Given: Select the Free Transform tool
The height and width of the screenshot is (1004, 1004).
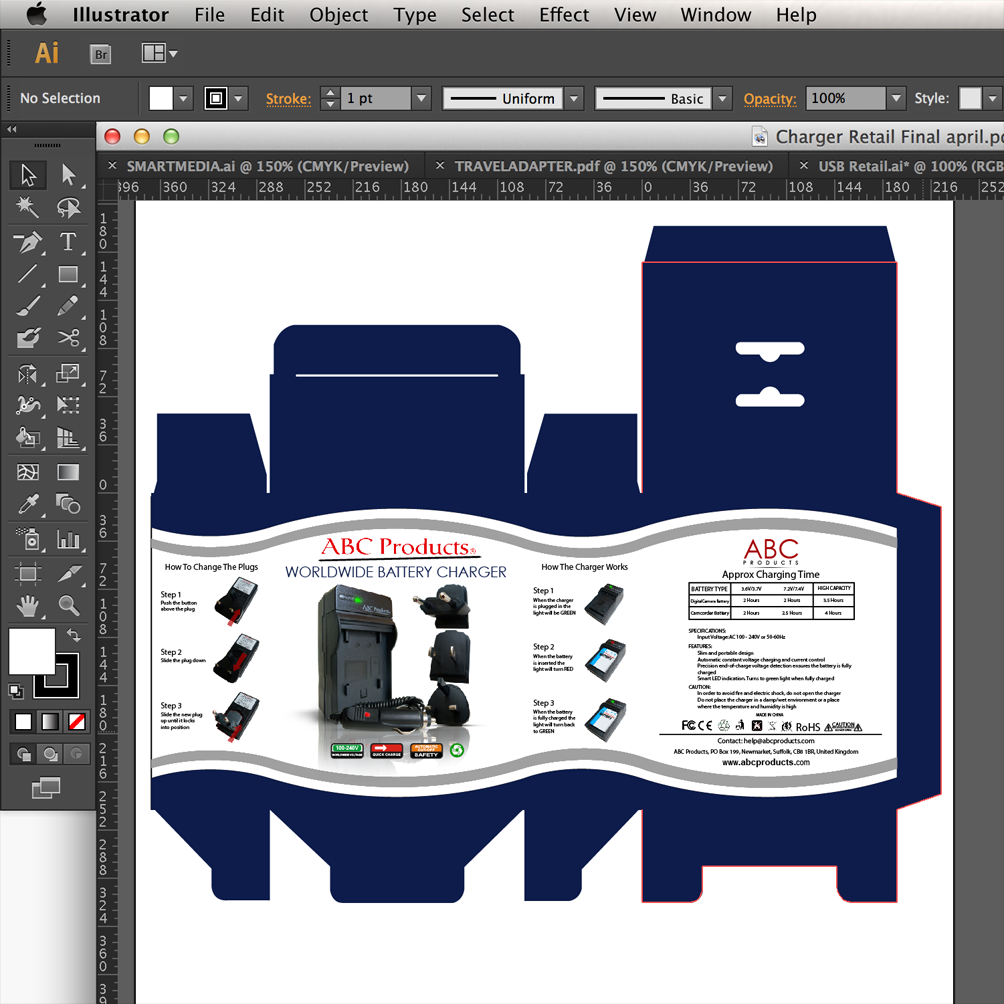Looking at the screenshot, I should (x=69, y=405).
